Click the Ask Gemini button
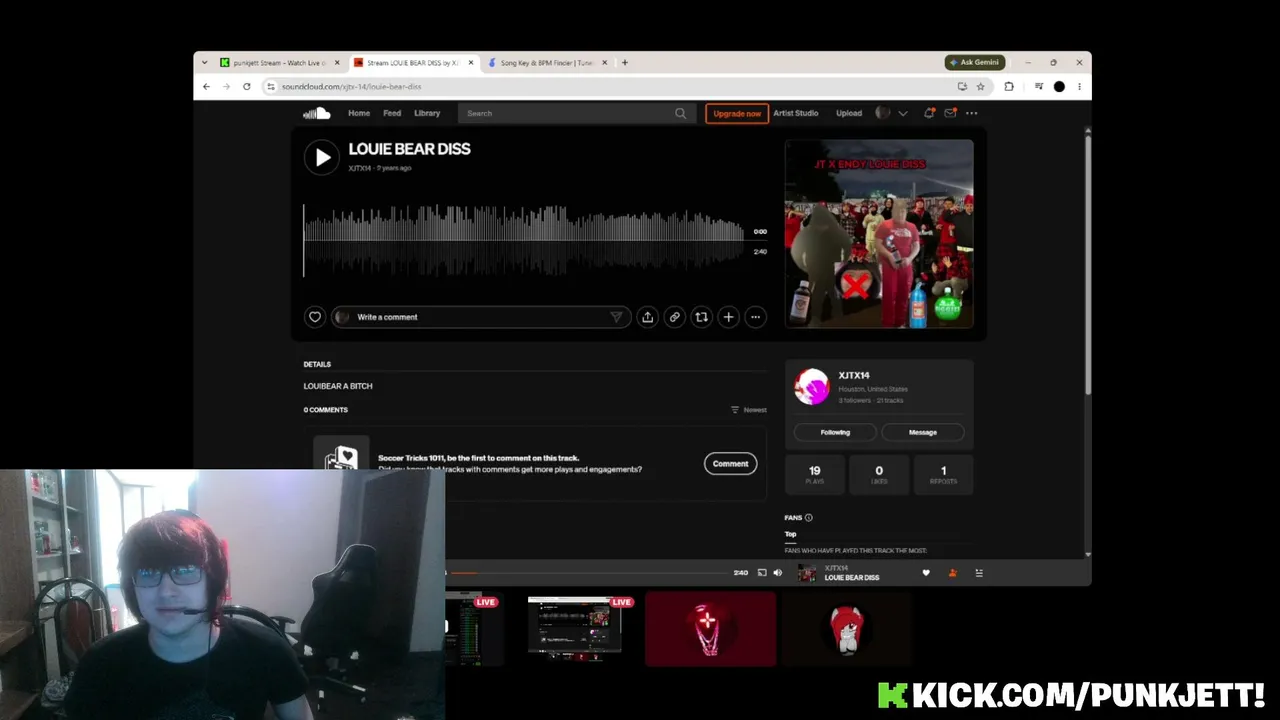1280x720 pixels. point(975,62)
